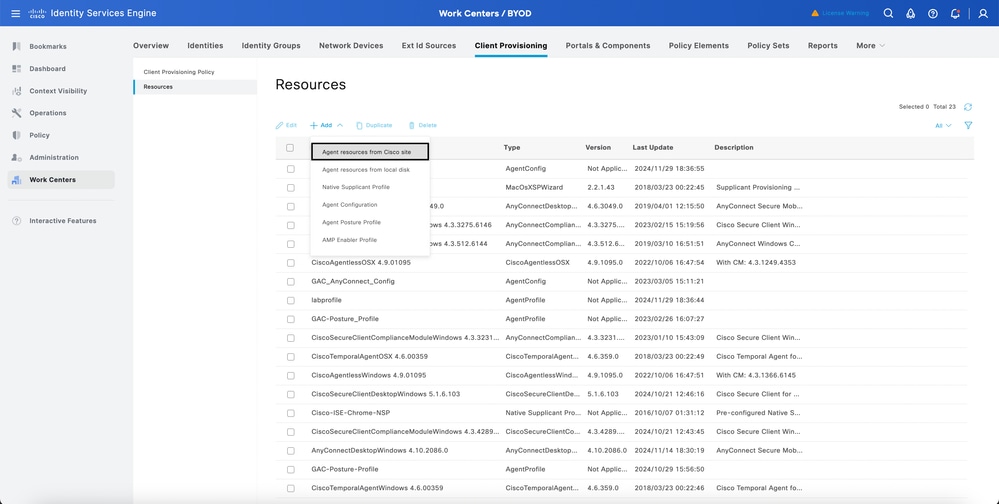
Task: Switch to the Identity Groups tab
Action: tap(271, 46)
